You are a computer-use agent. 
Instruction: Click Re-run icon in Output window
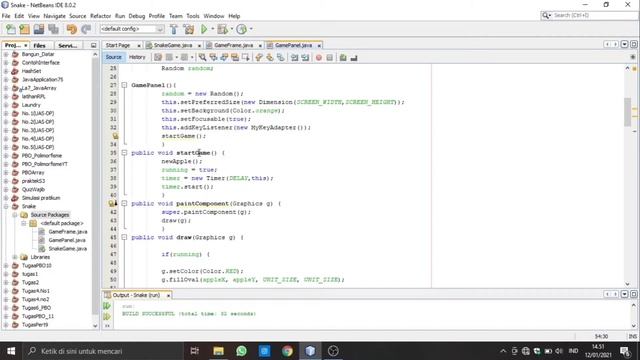point(107,306)
